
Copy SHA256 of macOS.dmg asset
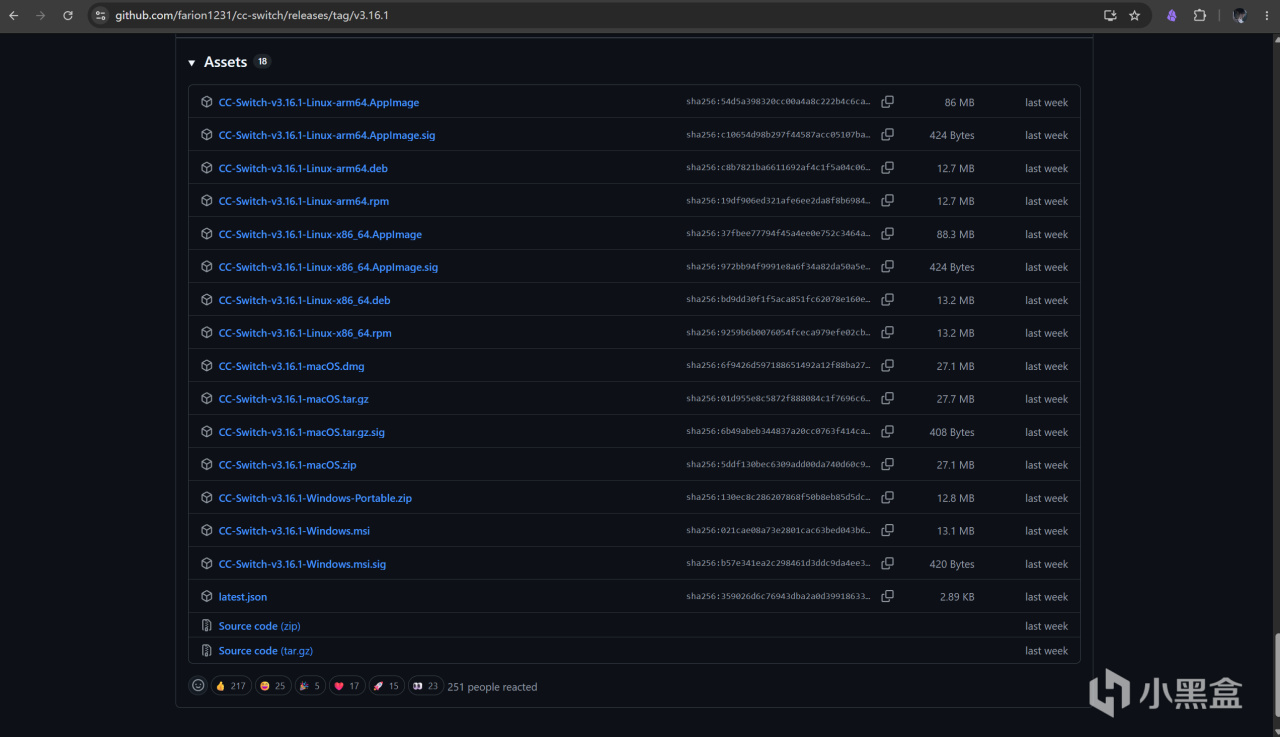click(887, 366)
